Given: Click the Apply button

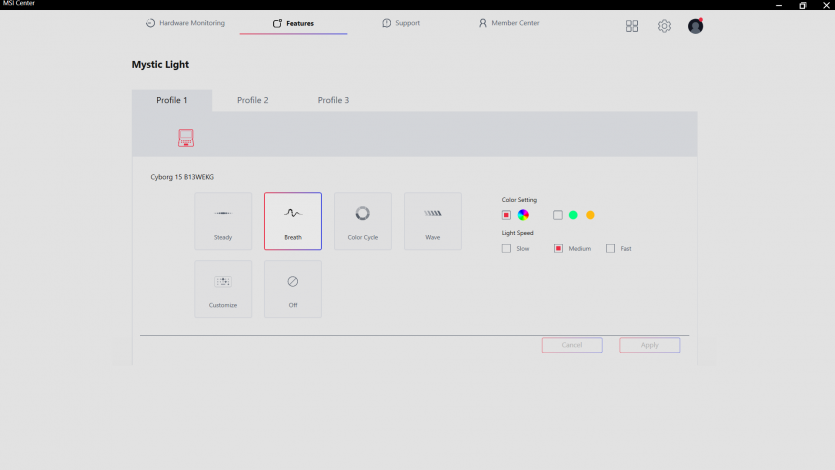Looking at the screenshot, I should [x=649, y=345].
